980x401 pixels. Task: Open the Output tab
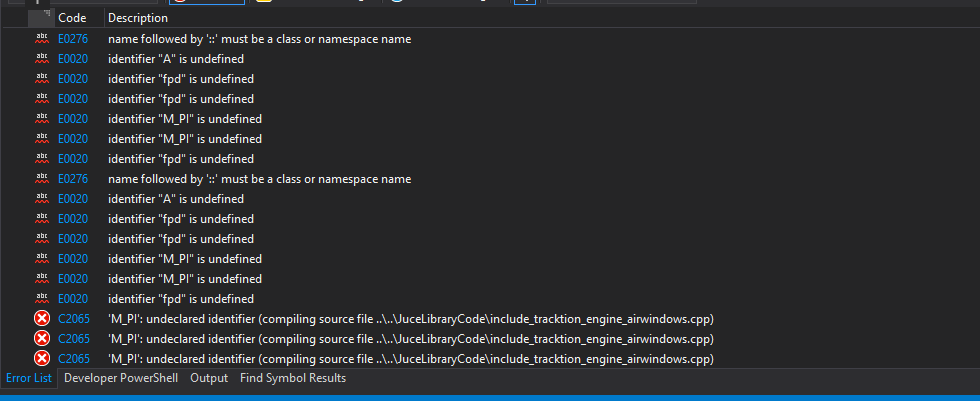[209, 378]
